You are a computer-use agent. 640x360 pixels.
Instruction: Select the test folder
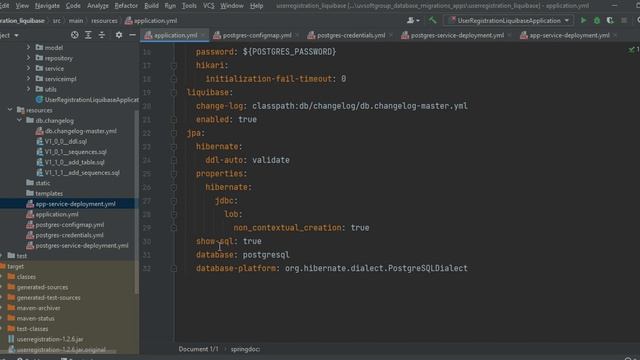click(x=17, y=256)
